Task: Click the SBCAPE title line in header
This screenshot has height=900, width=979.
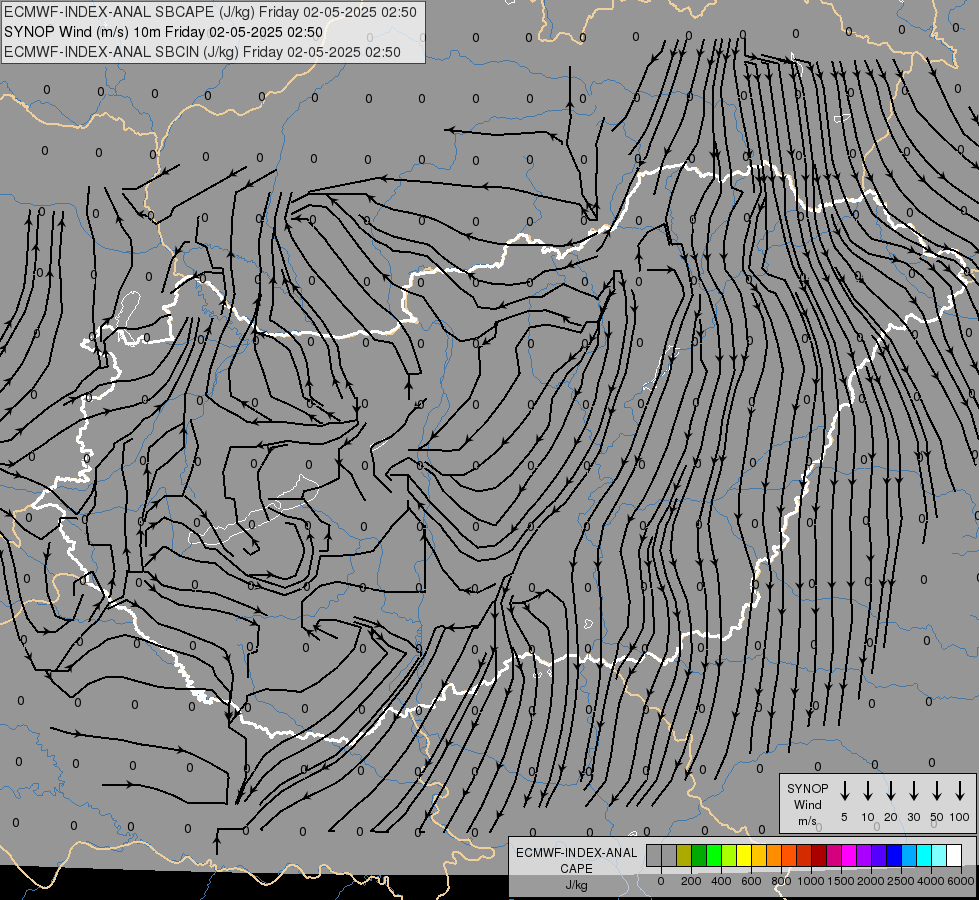Action: (x=210, y=12)
